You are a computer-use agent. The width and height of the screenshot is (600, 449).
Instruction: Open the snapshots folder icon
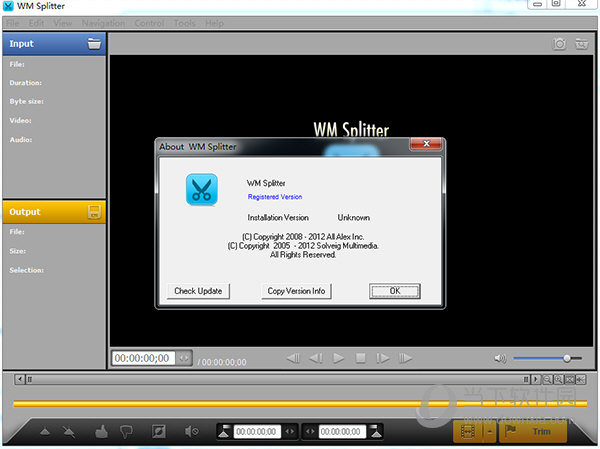coord(582,44)
